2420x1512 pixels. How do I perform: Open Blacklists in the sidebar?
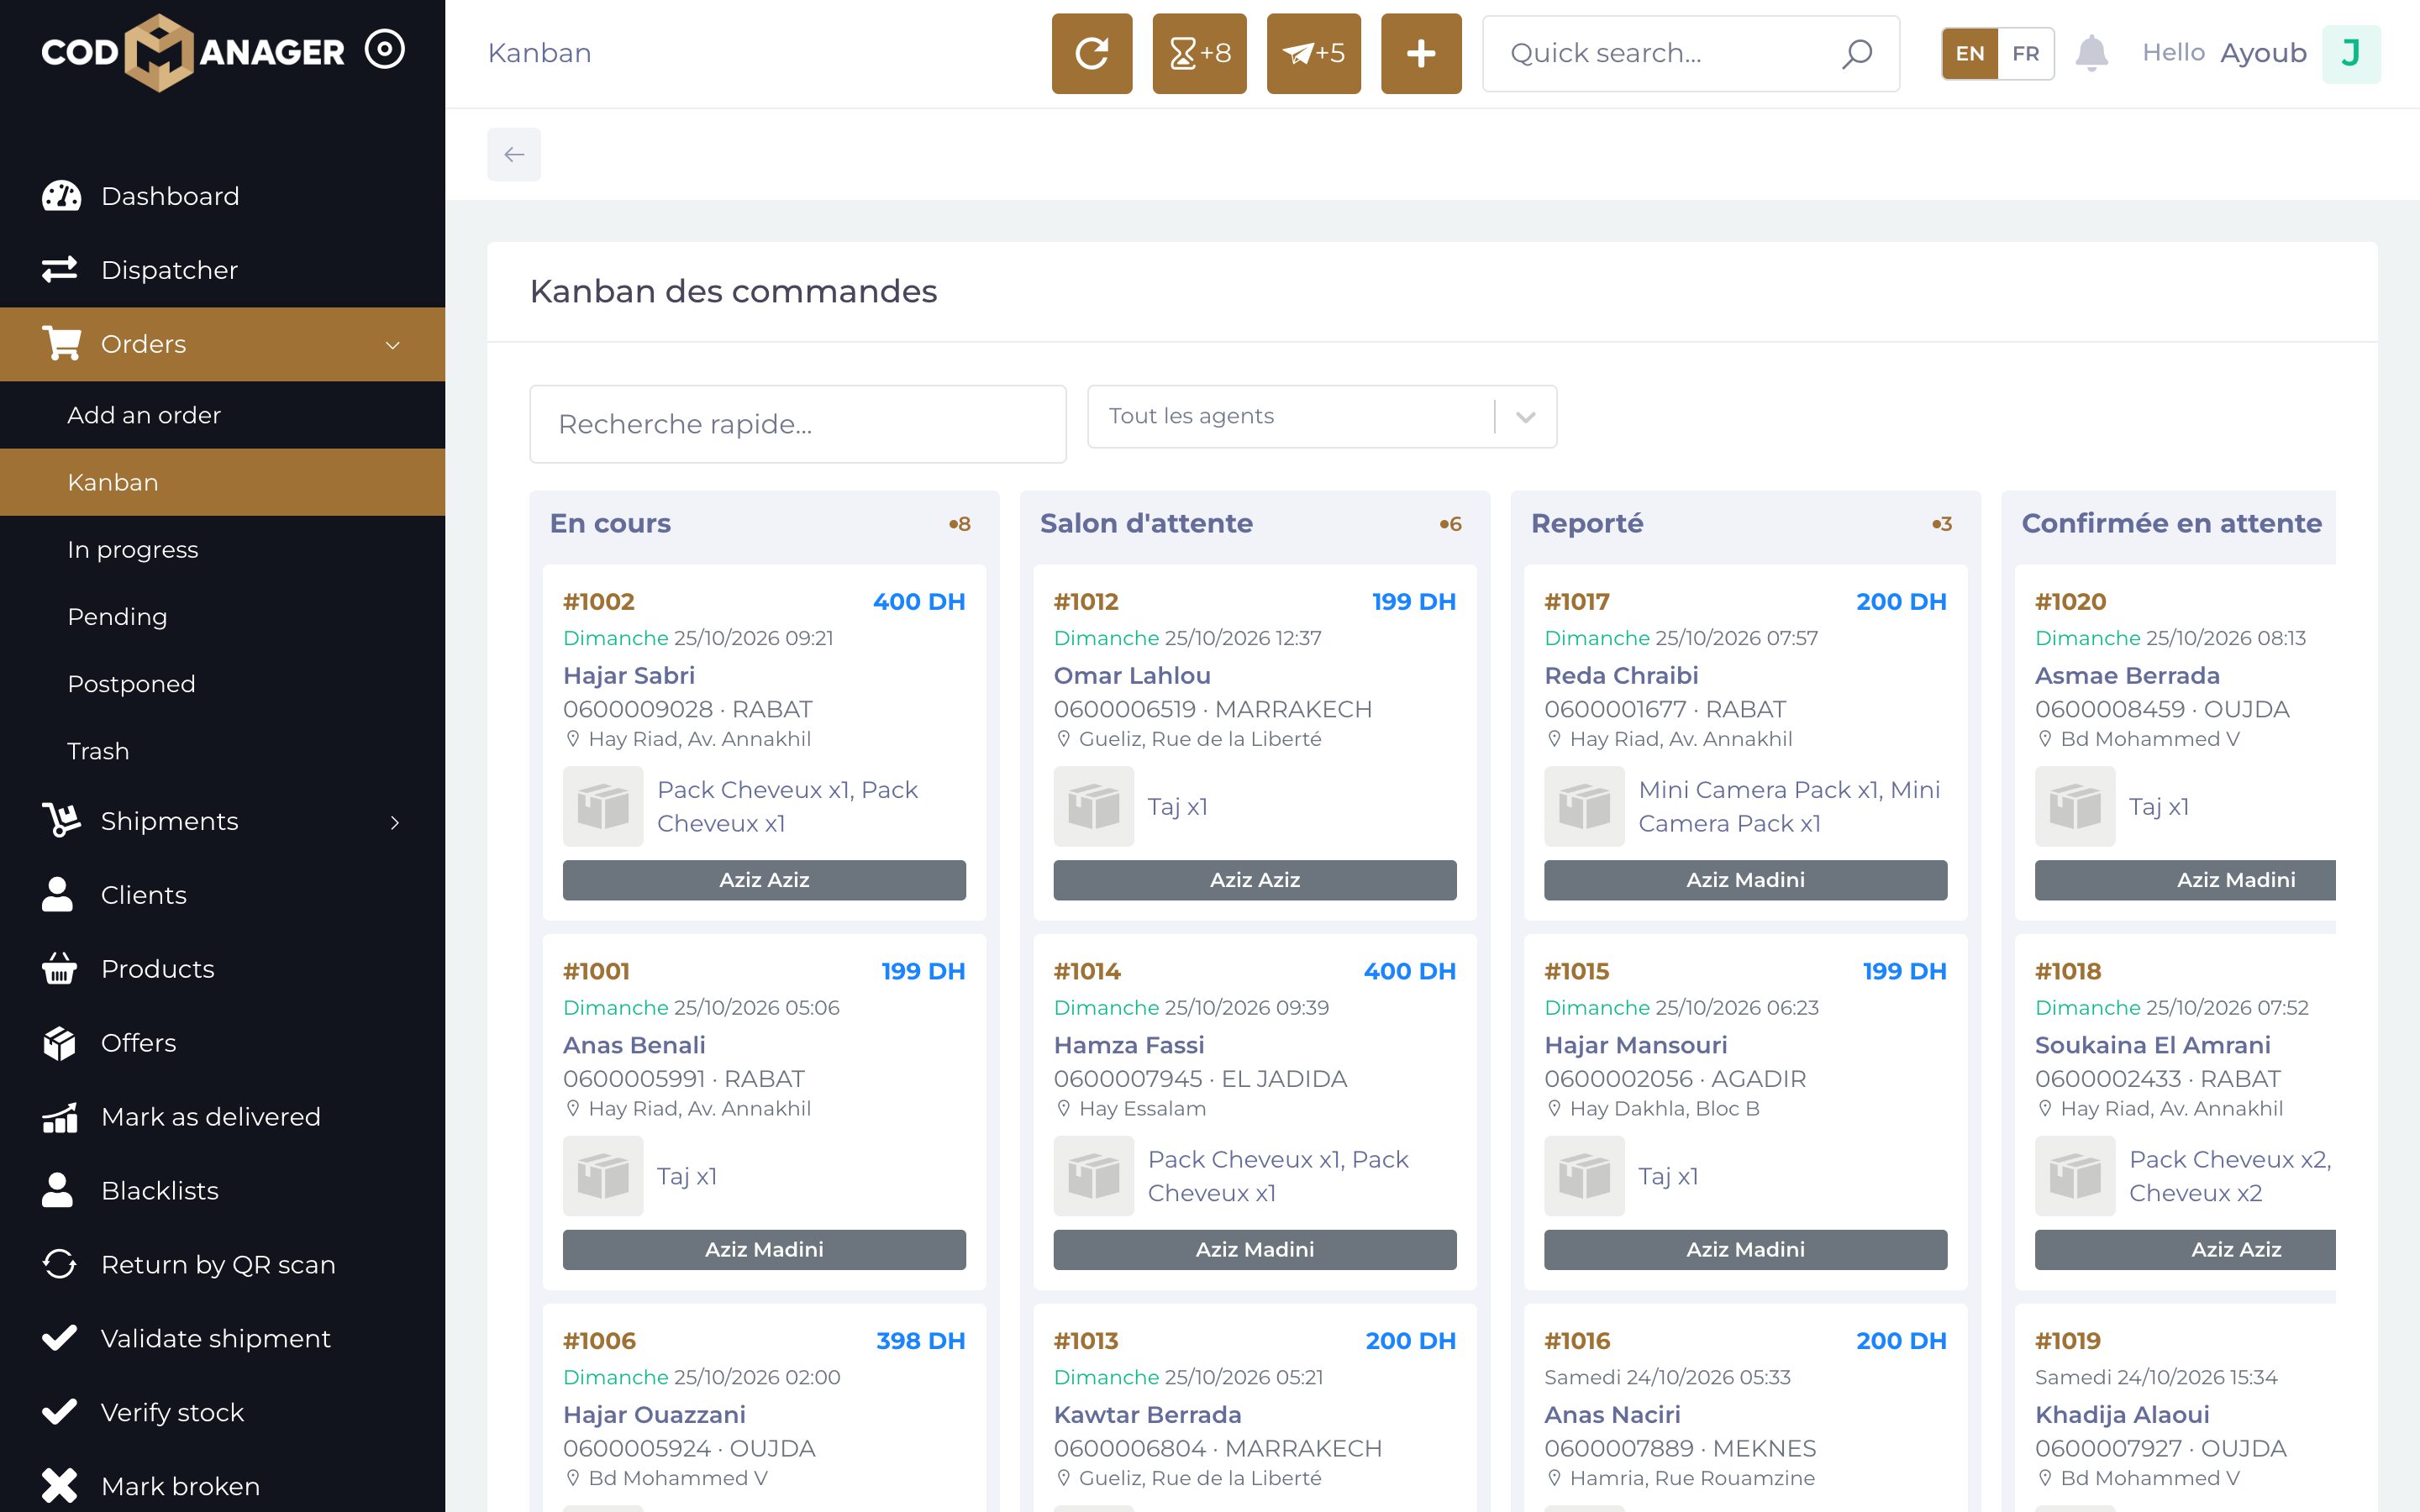click(x=222, y=1191)
